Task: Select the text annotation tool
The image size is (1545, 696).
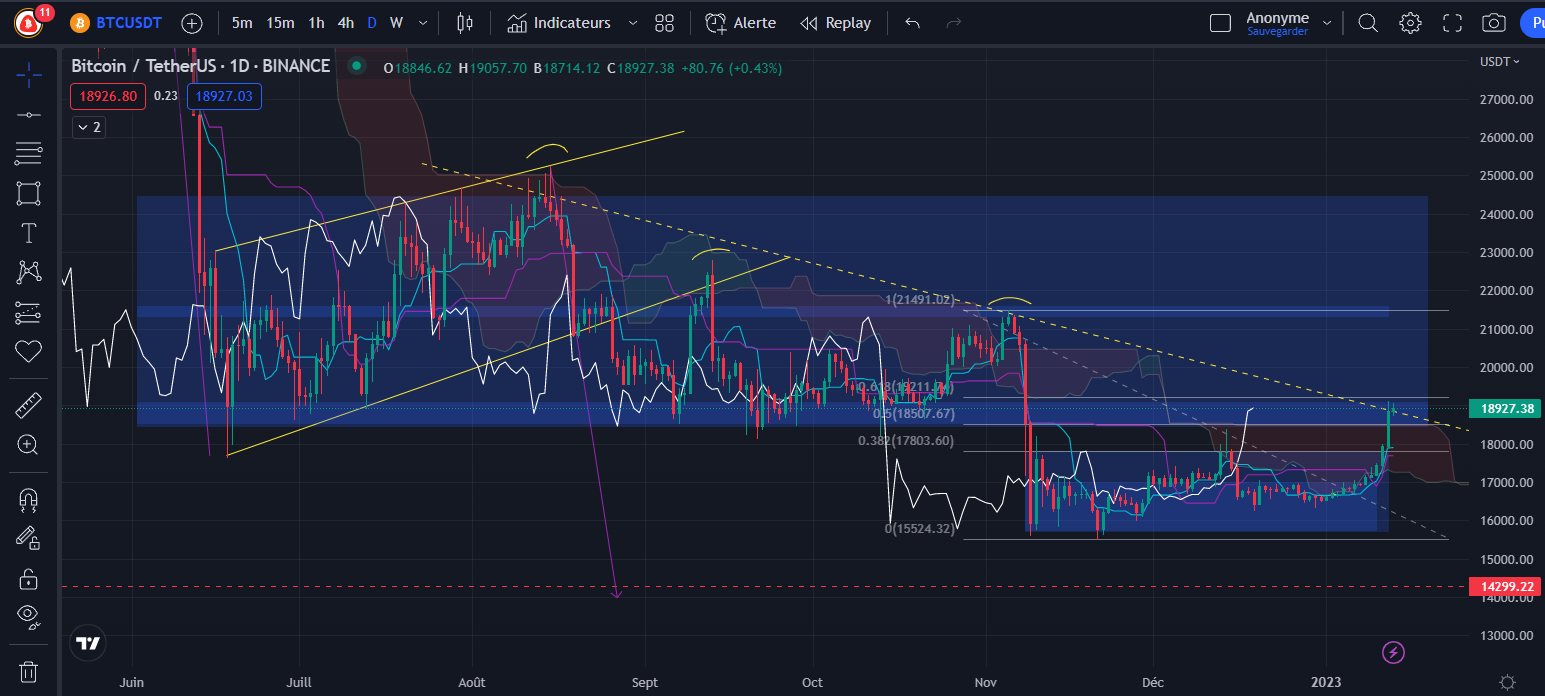Action: tap(28, 232)
